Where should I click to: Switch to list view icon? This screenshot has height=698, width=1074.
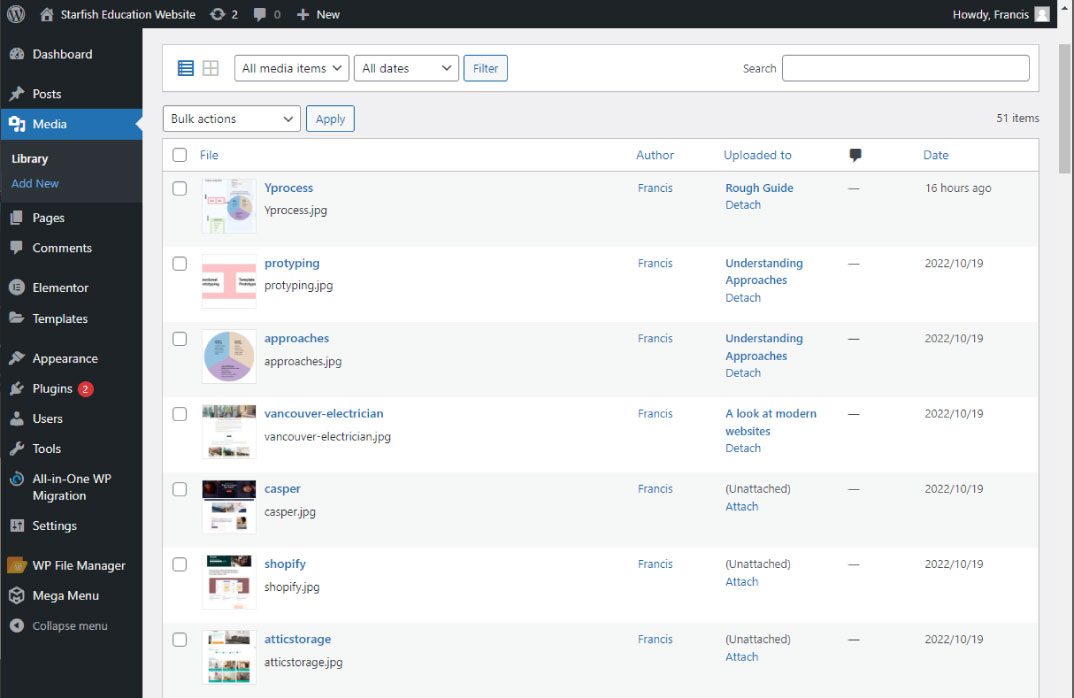point(186,68)
